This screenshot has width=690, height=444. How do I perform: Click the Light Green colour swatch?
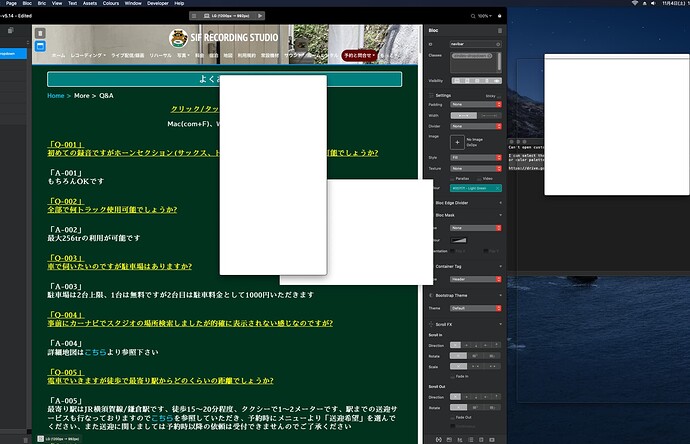coord(476,188)
